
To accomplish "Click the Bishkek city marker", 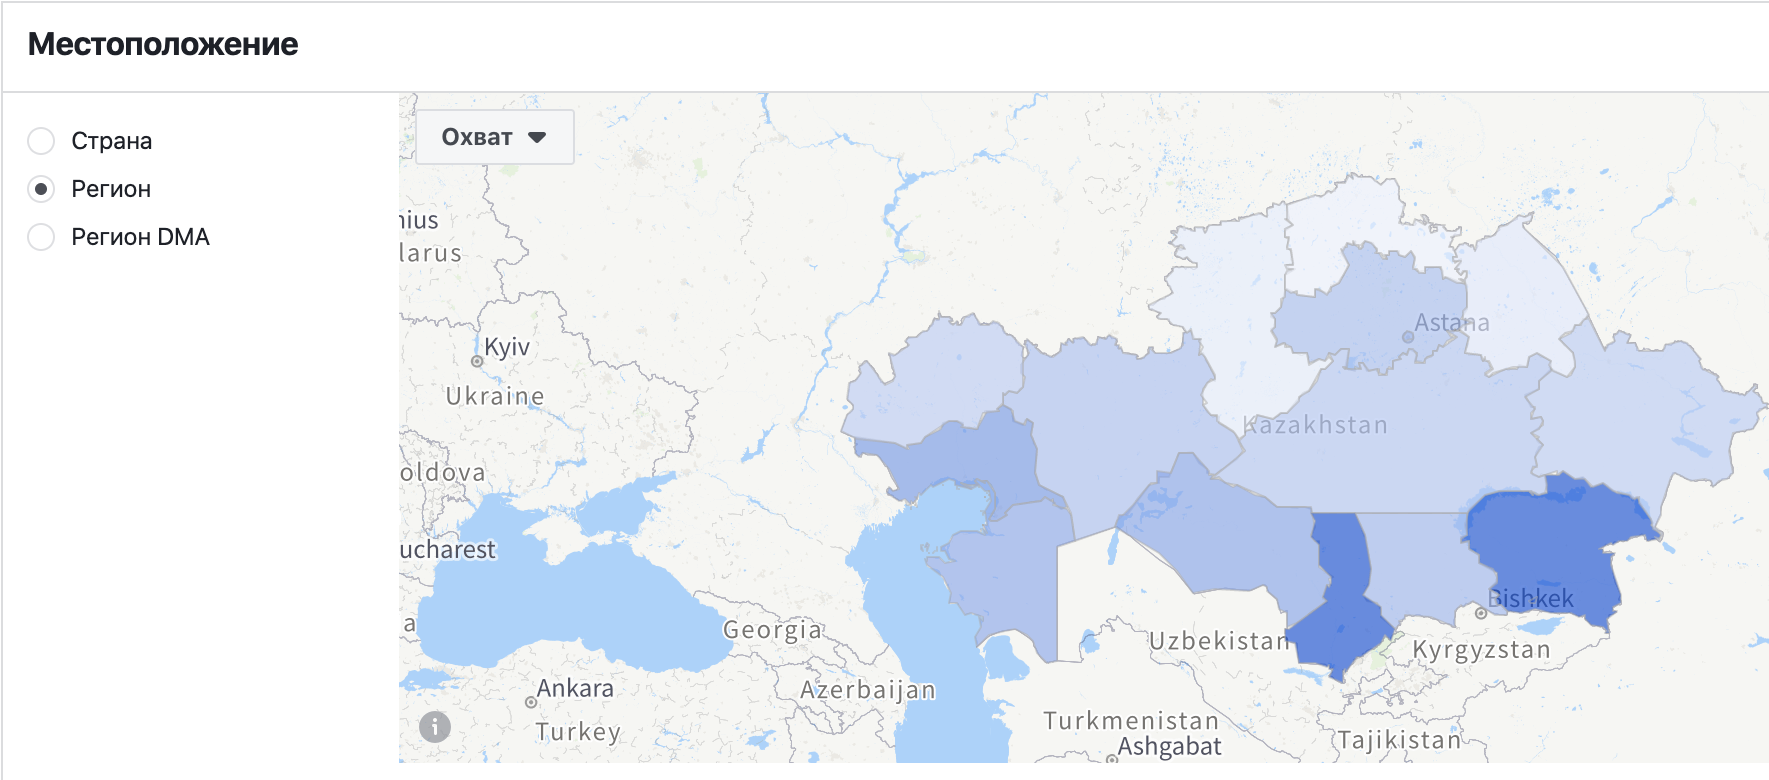I will click(x=1481, y=613).
